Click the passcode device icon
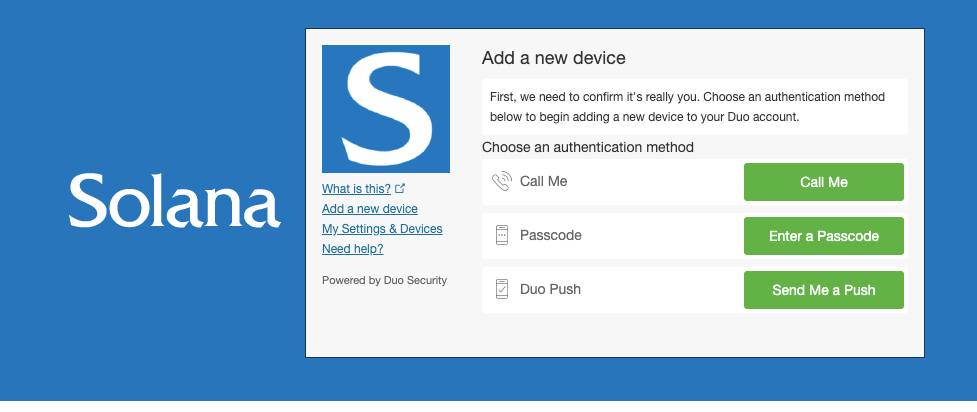977x412 pixels. (502, 236)
